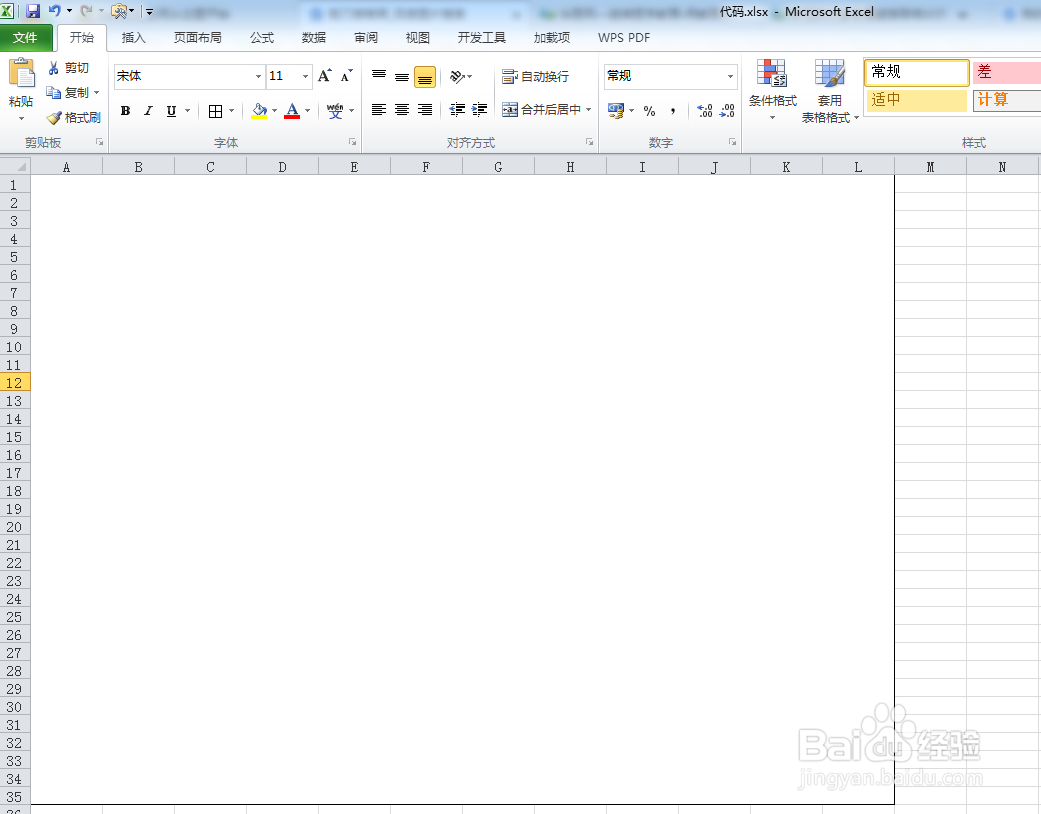
Task: Center text horizontally
Action: click(x=402, y=110)
